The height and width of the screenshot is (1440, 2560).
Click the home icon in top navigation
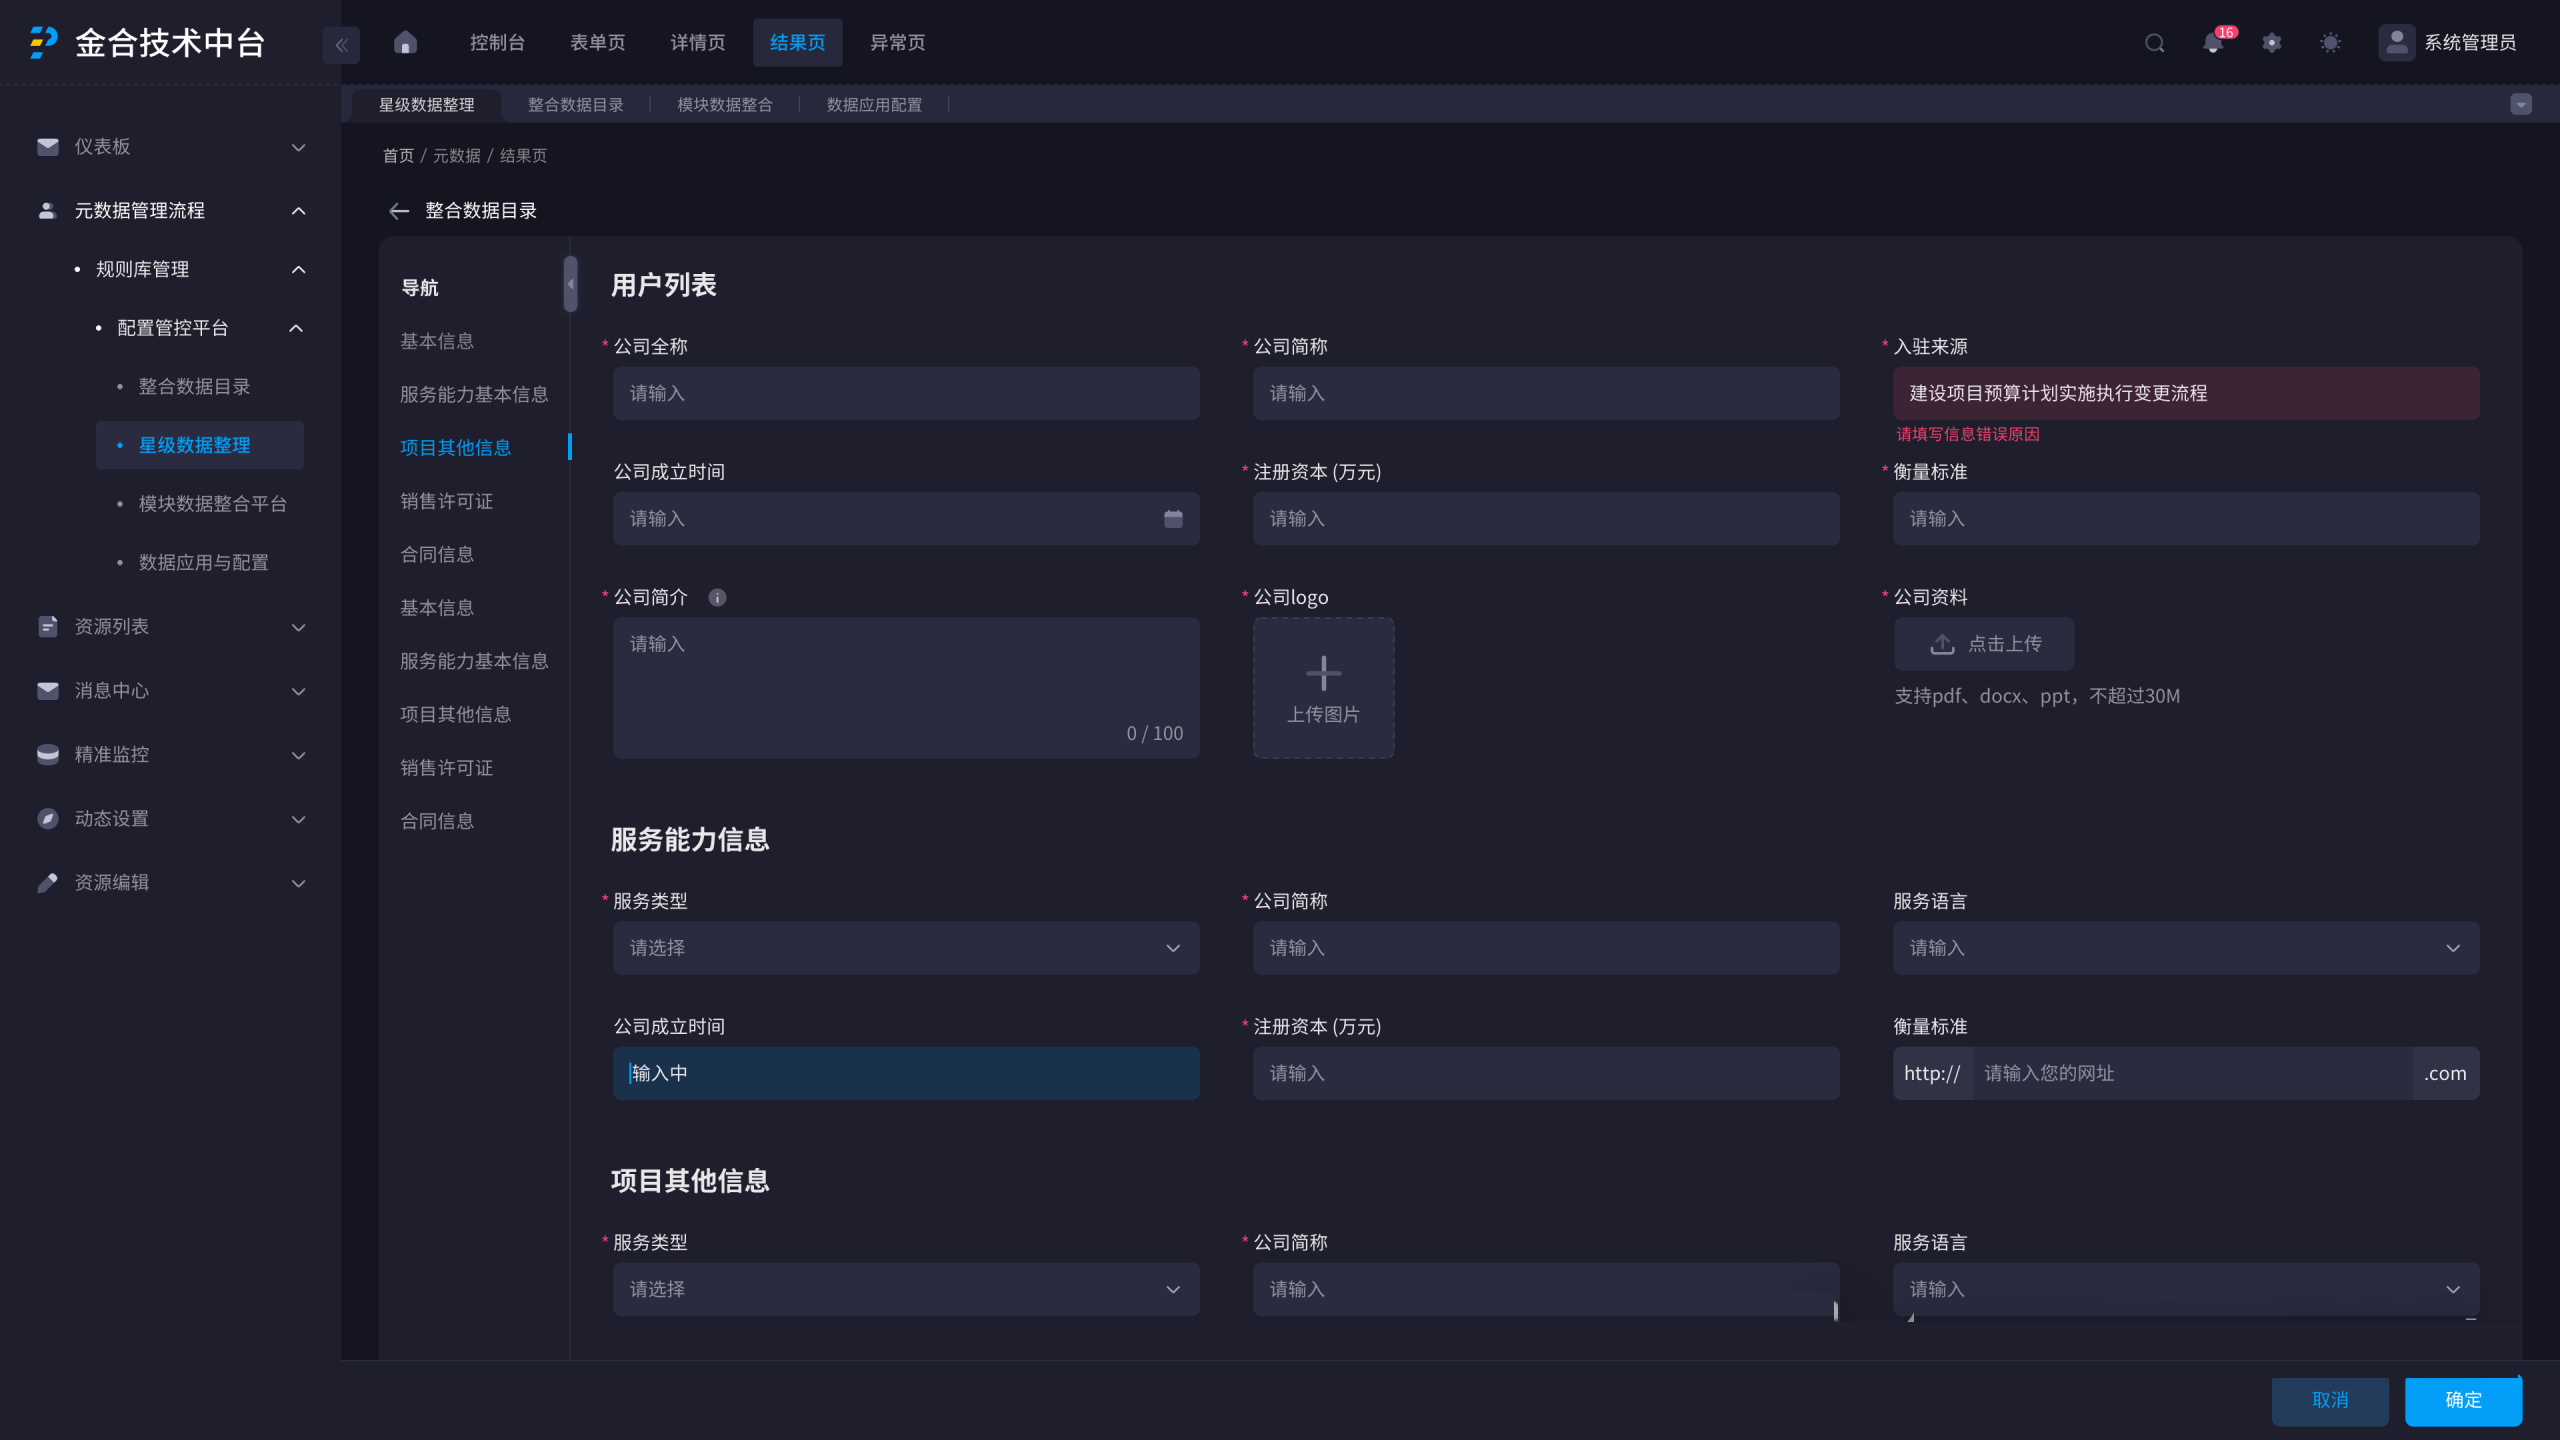coord(405,43)
